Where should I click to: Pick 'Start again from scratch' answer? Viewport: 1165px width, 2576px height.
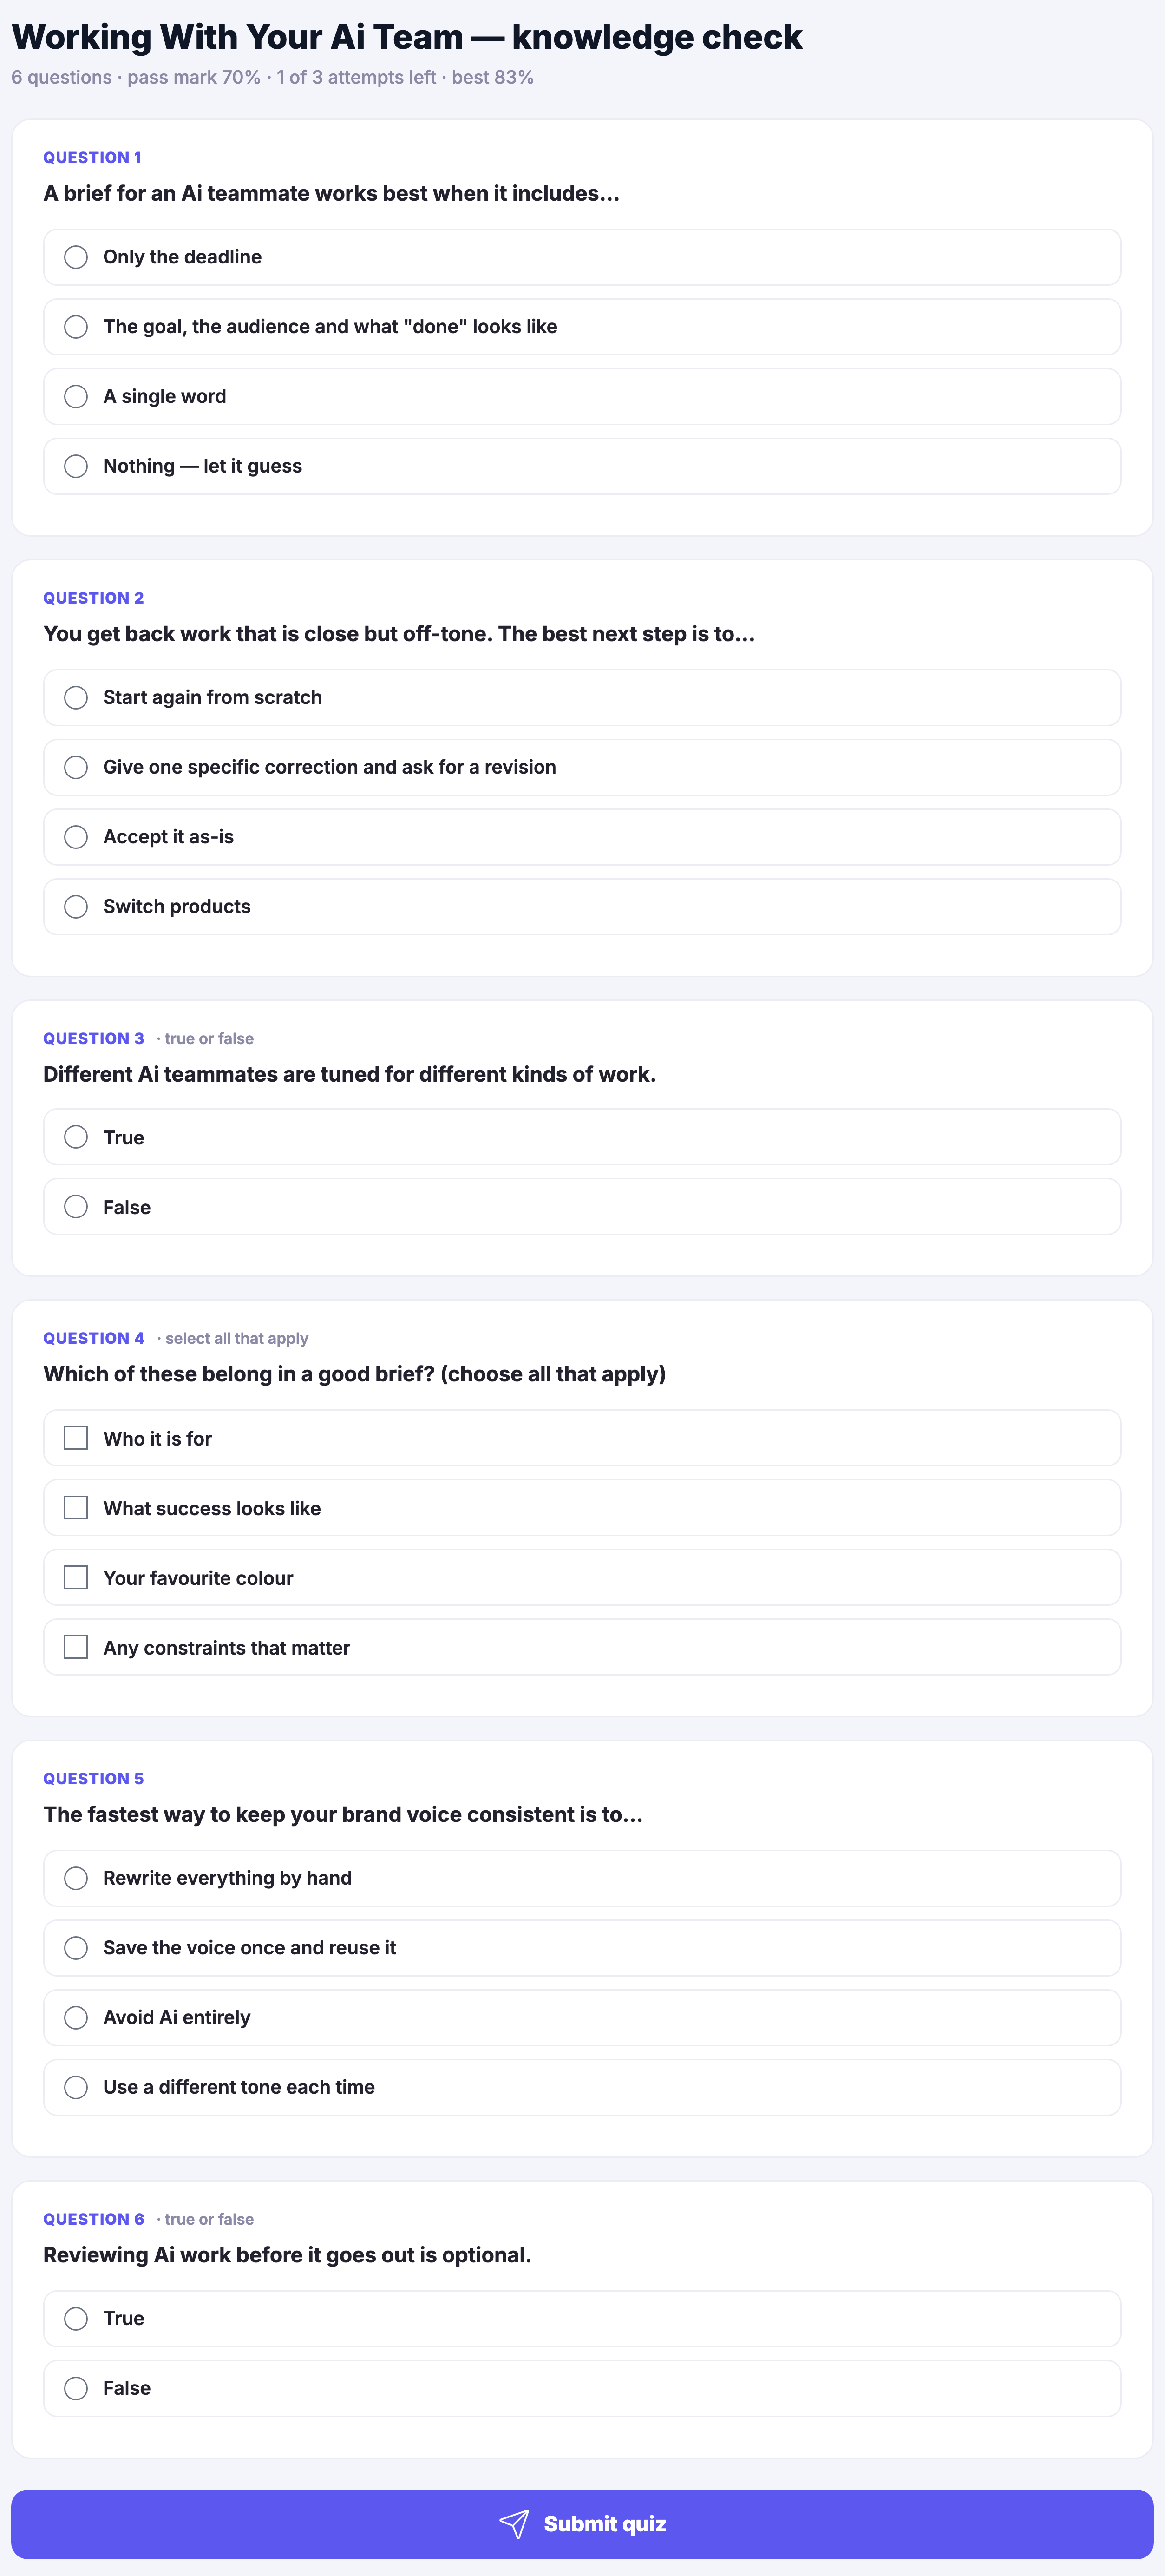point(582,697)
